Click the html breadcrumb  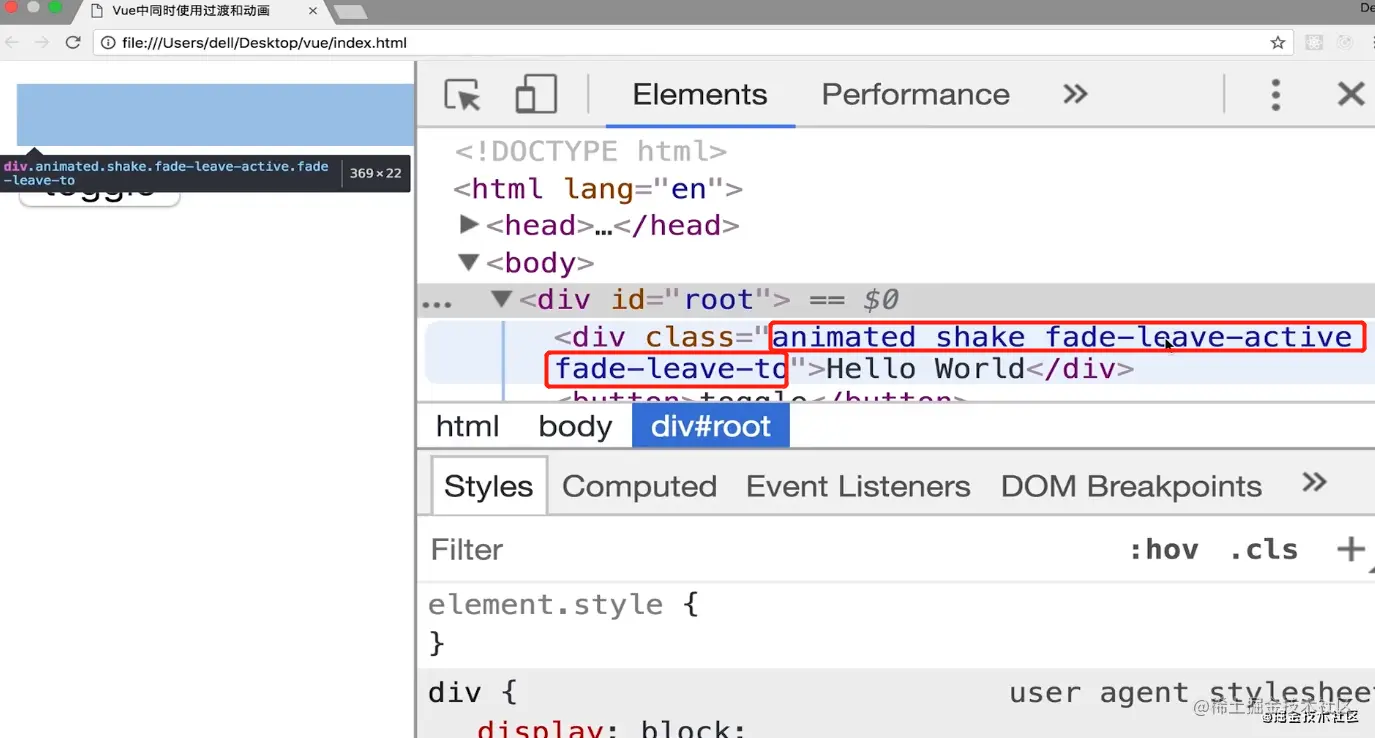click(467, 426)
